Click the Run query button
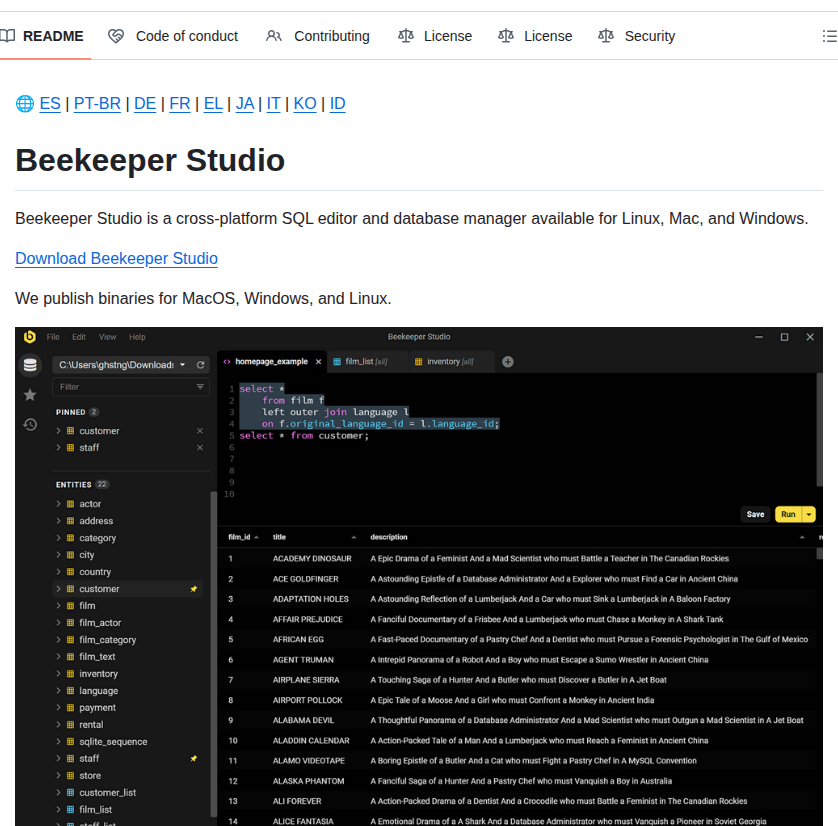The image size is (838, 826). point(788,514)
